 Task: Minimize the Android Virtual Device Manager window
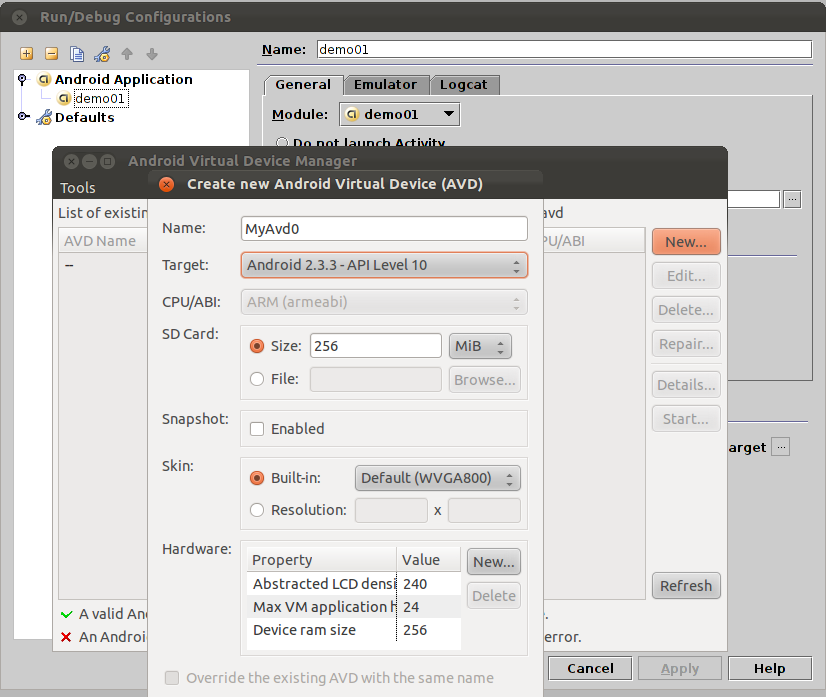tap(90, 161)
